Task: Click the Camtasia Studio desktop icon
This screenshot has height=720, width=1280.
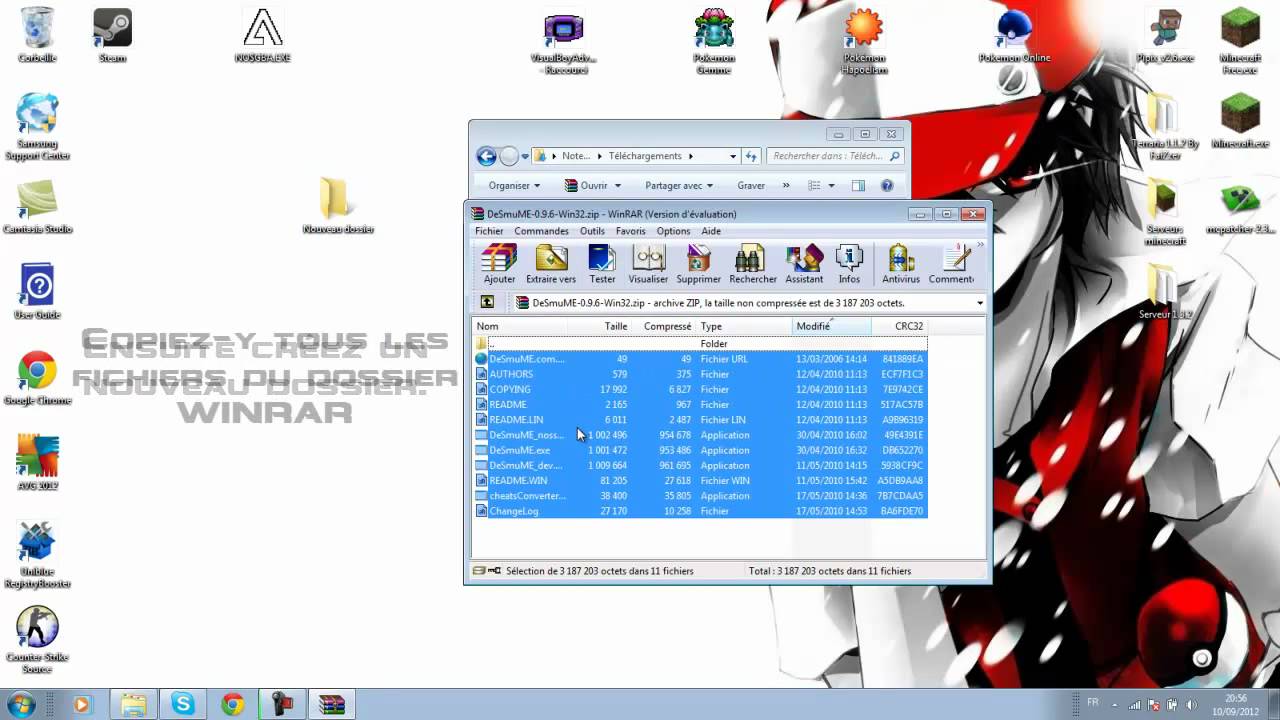Action: (x=37, y=207)
